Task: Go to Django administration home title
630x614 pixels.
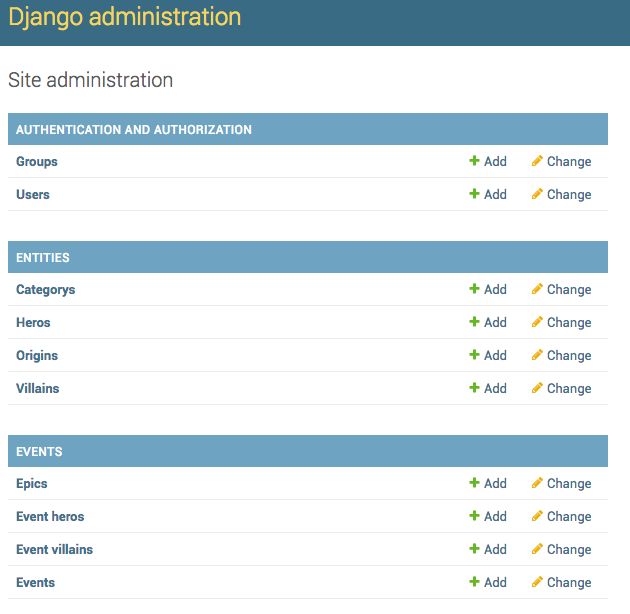Action: [125, 17]
